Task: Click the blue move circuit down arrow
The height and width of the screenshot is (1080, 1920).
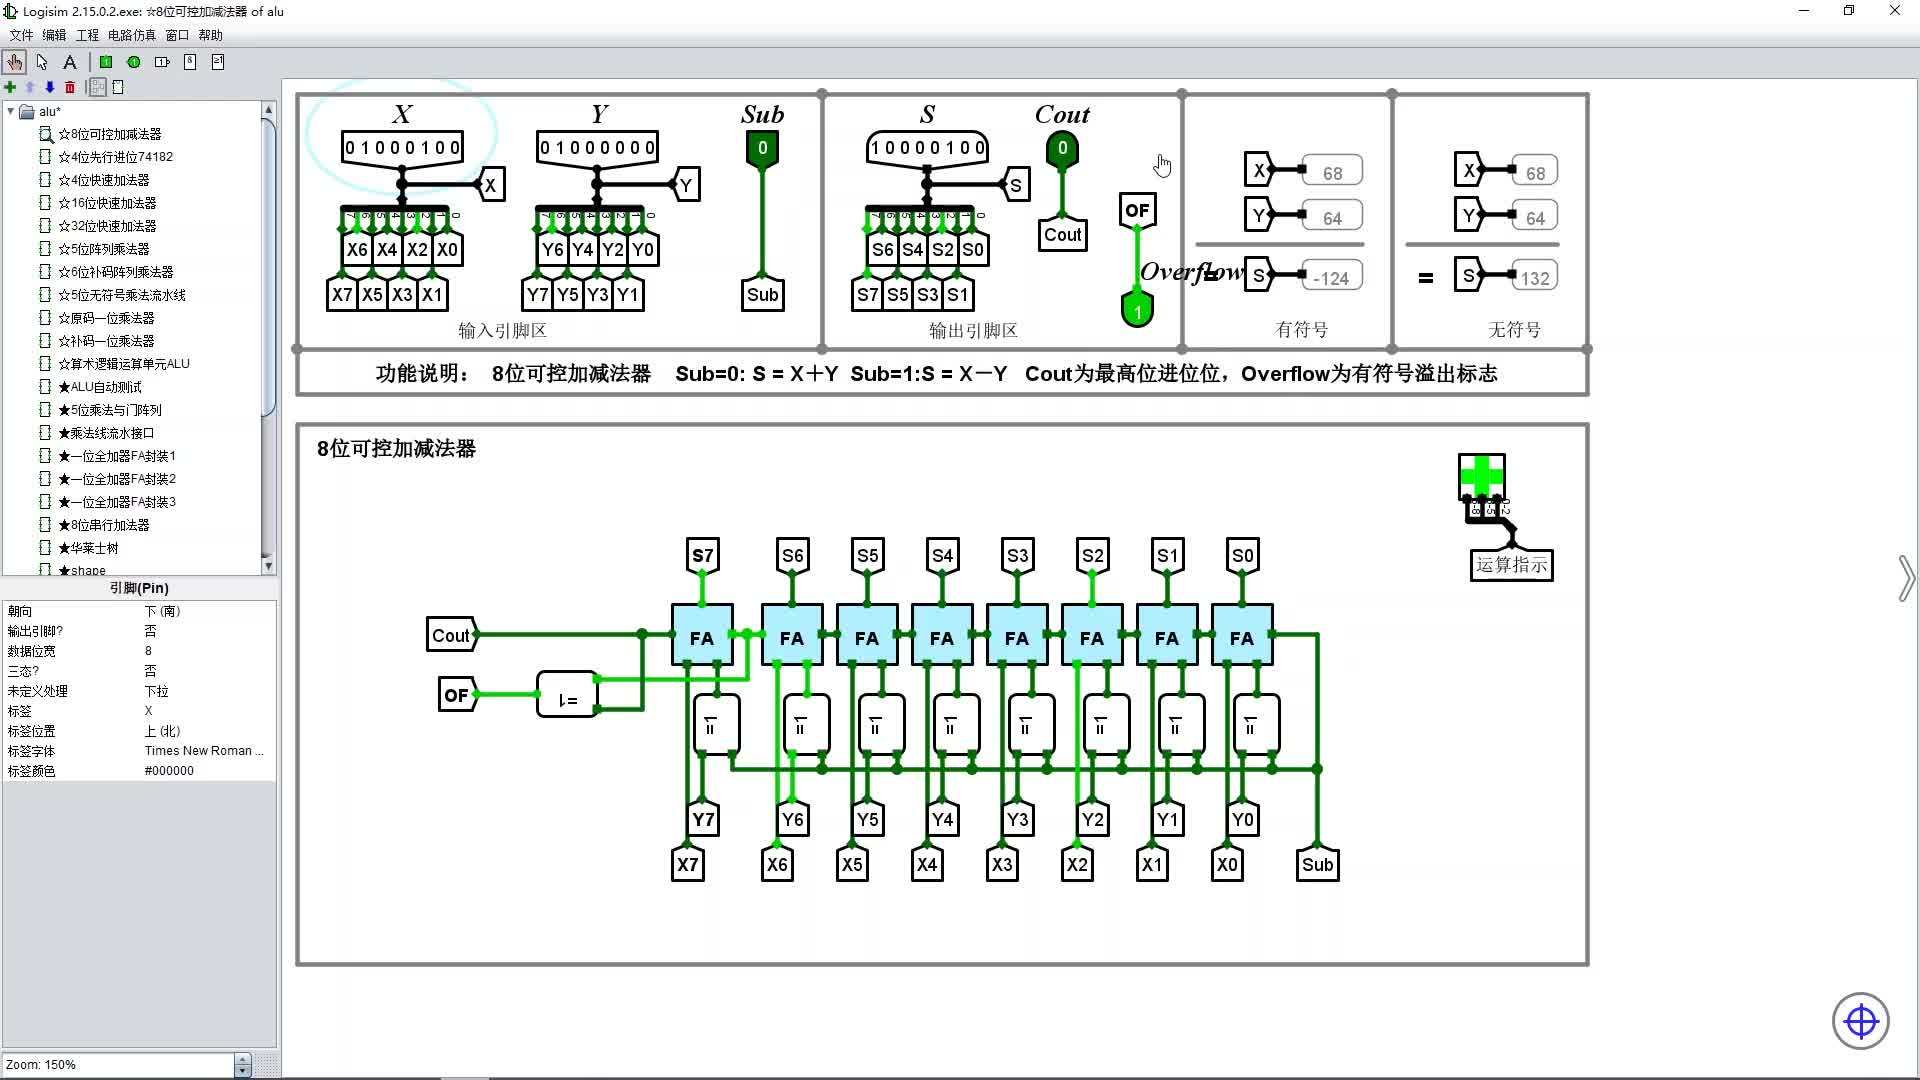Action: coord(49,87)
